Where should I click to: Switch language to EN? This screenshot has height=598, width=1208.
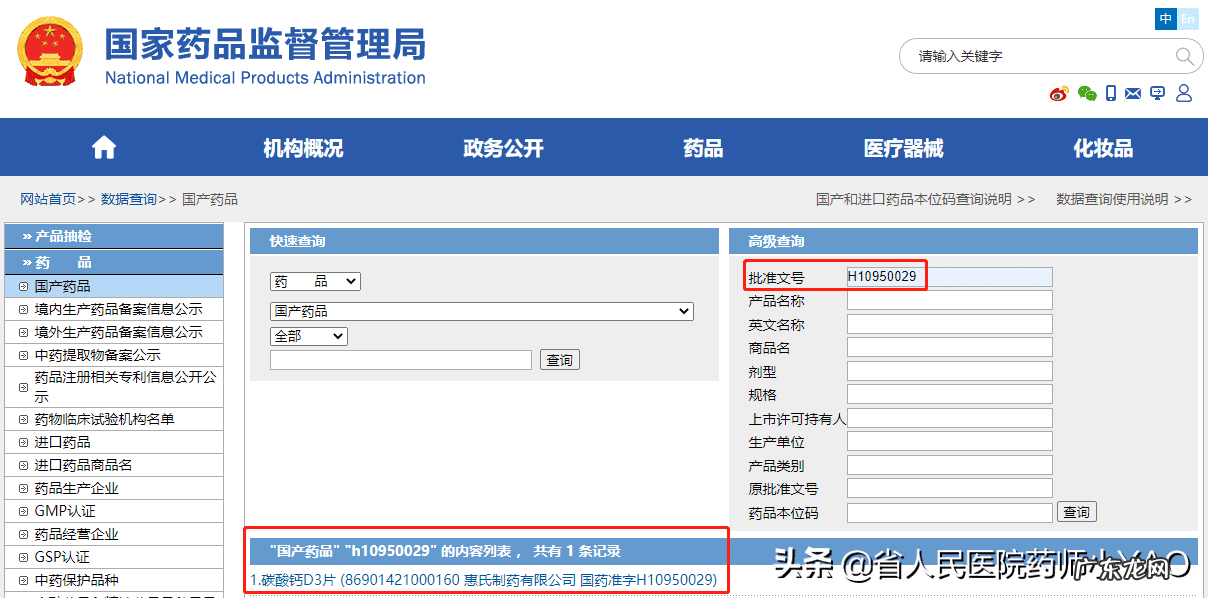(1188, 18)
